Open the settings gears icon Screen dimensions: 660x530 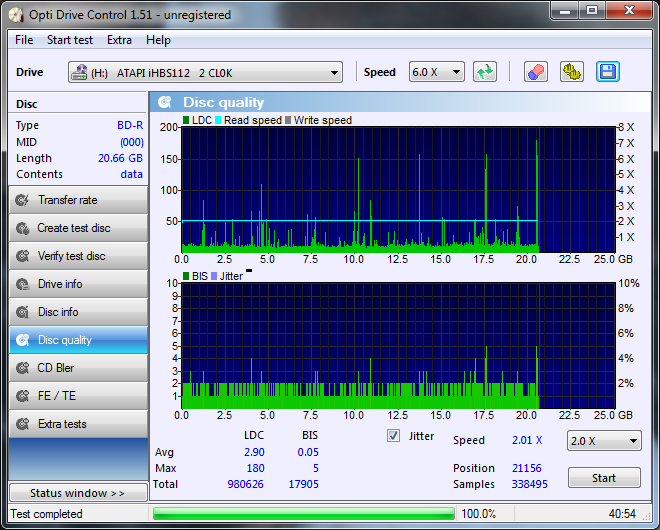[x=571, y=72]
